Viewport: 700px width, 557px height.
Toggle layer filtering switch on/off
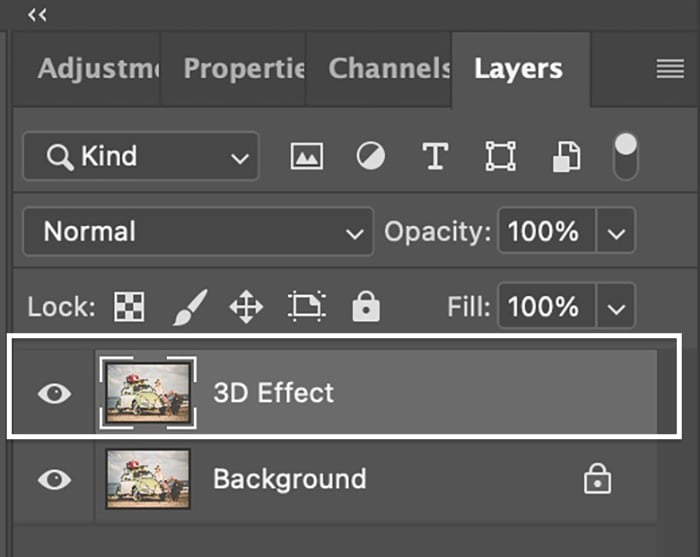(626, 156)
